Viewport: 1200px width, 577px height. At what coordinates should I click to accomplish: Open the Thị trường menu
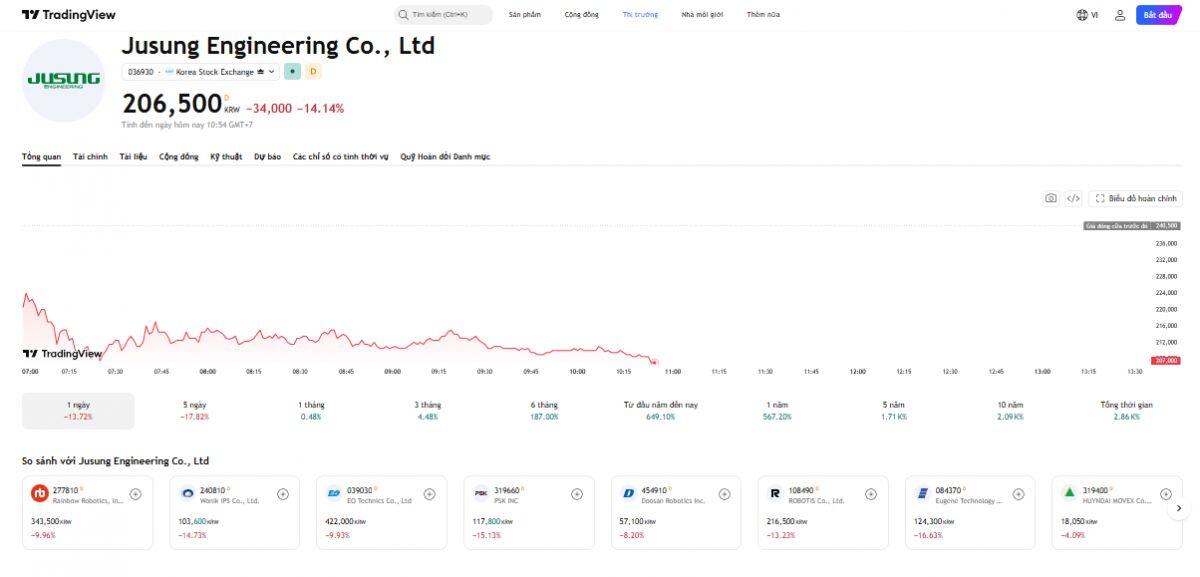coord(640,15)
